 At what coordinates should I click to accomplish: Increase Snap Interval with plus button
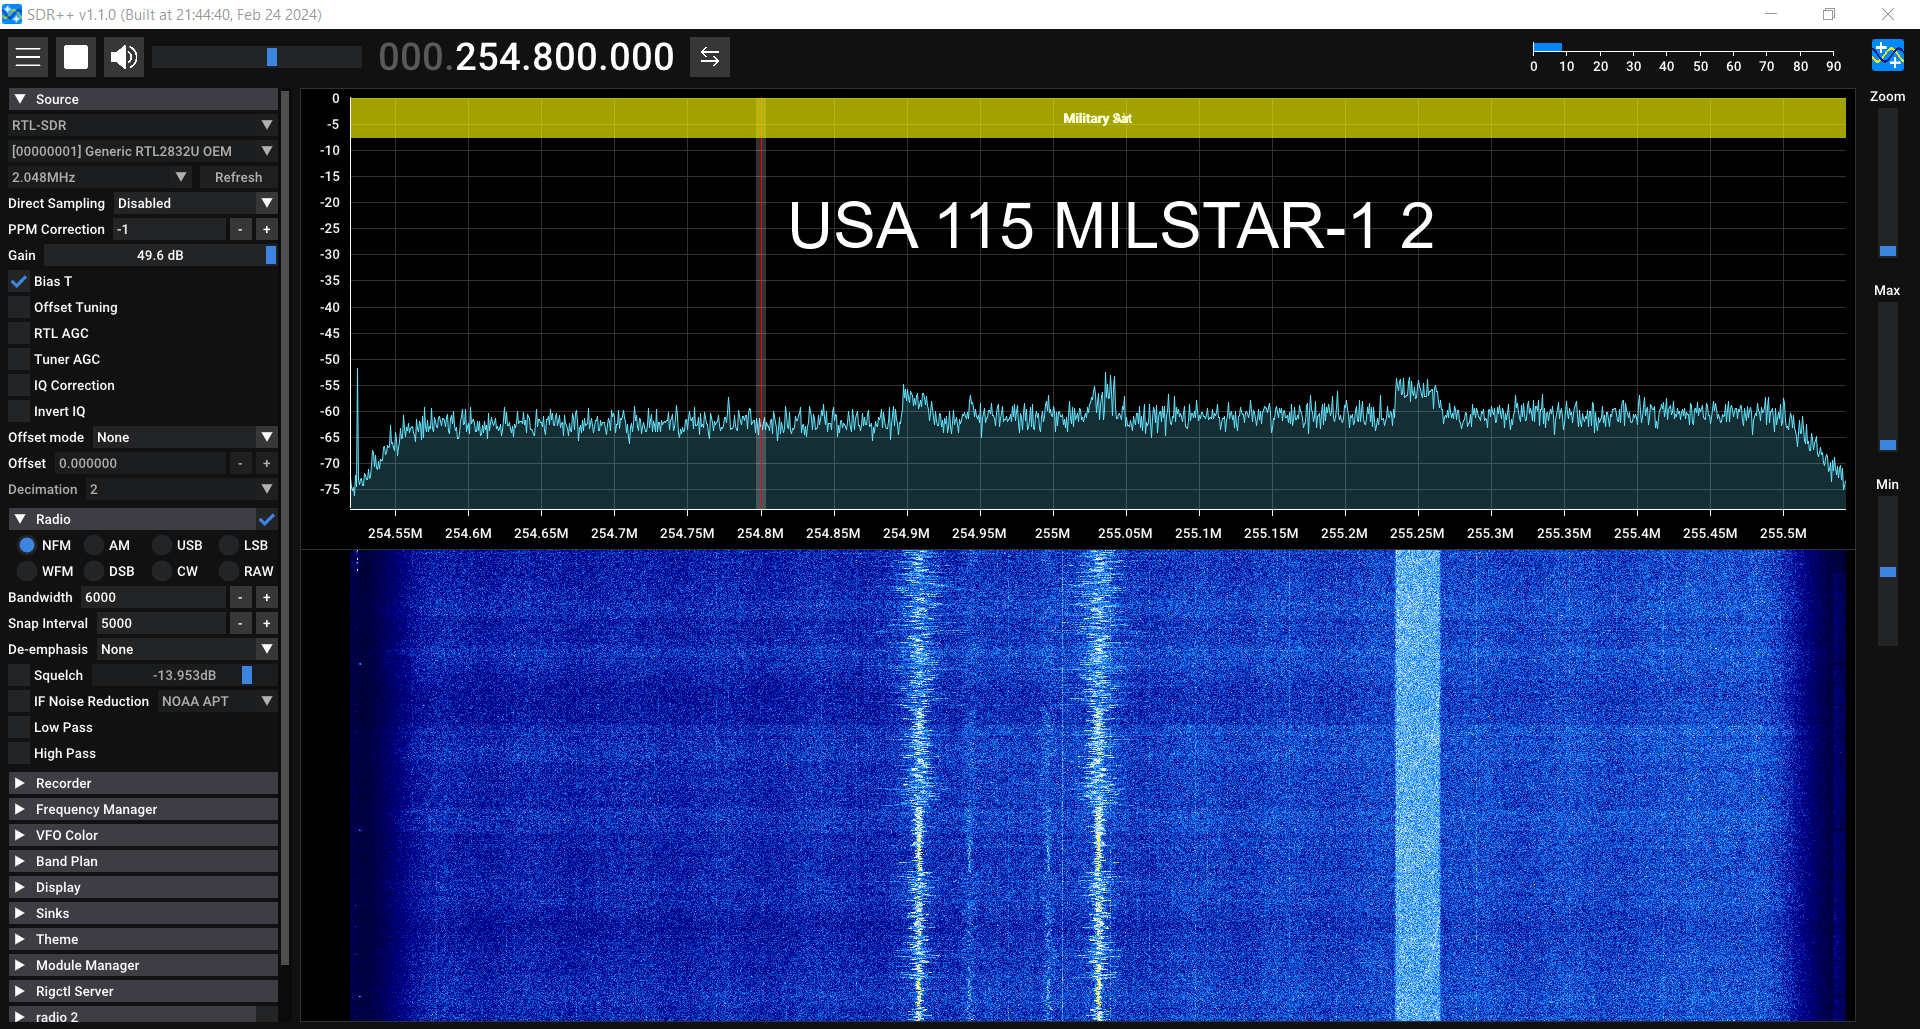click(x=267, y=623)
